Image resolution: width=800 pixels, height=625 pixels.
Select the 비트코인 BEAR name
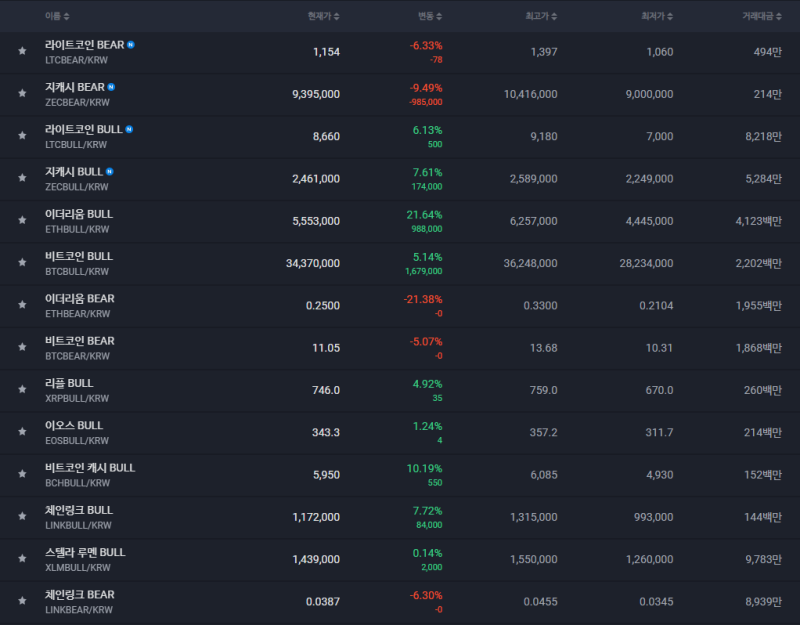[80, 341]
